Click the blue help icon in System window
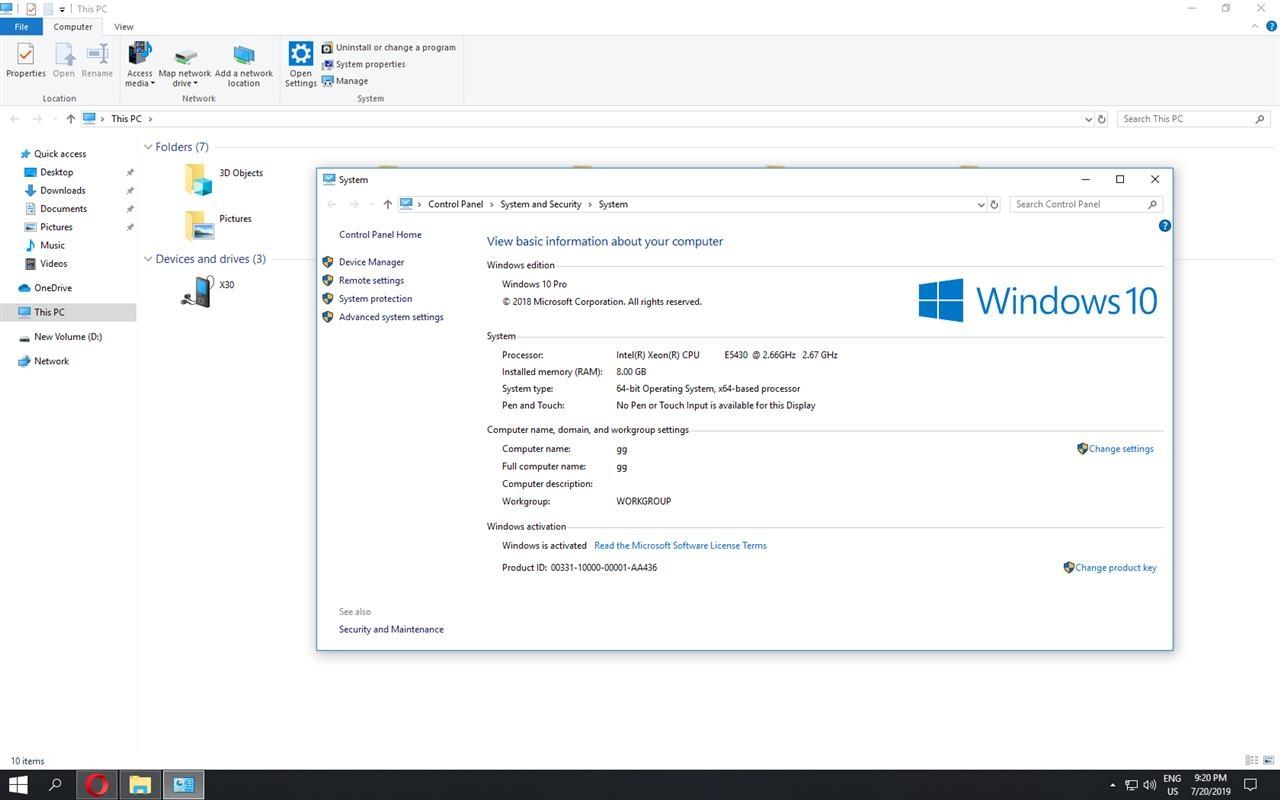This screenshot has height=800, width=1280. (1164, 226)
